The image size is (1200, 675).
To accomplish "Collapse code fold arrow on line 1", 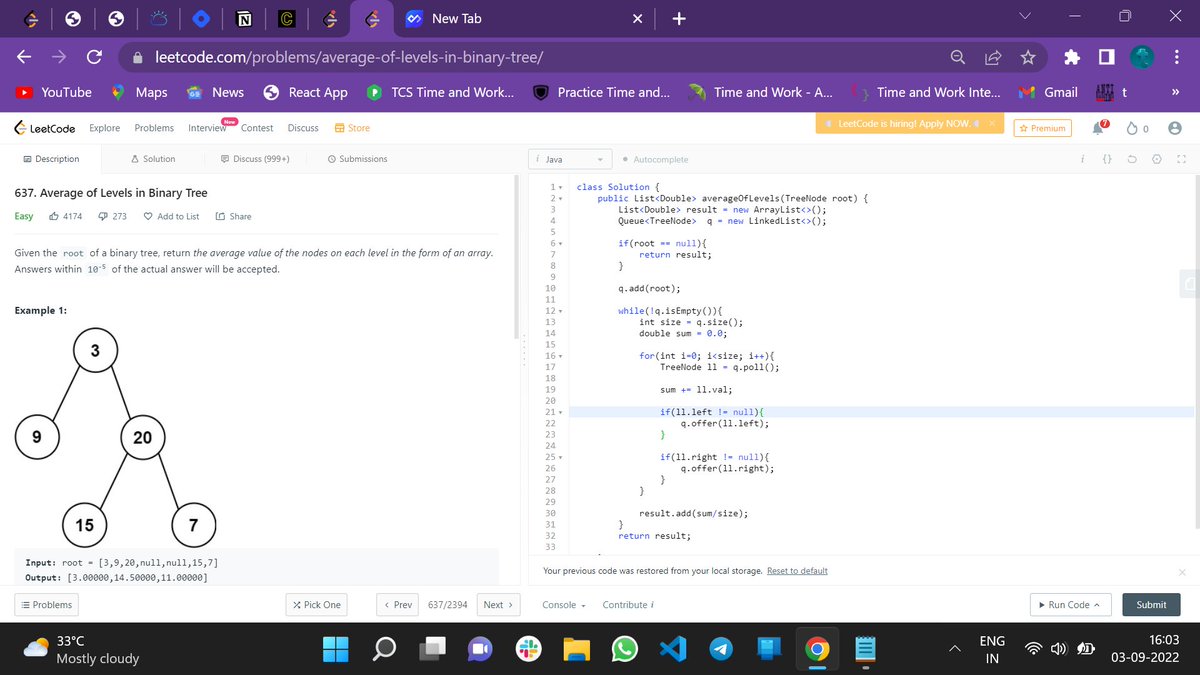I will [560, 187].
